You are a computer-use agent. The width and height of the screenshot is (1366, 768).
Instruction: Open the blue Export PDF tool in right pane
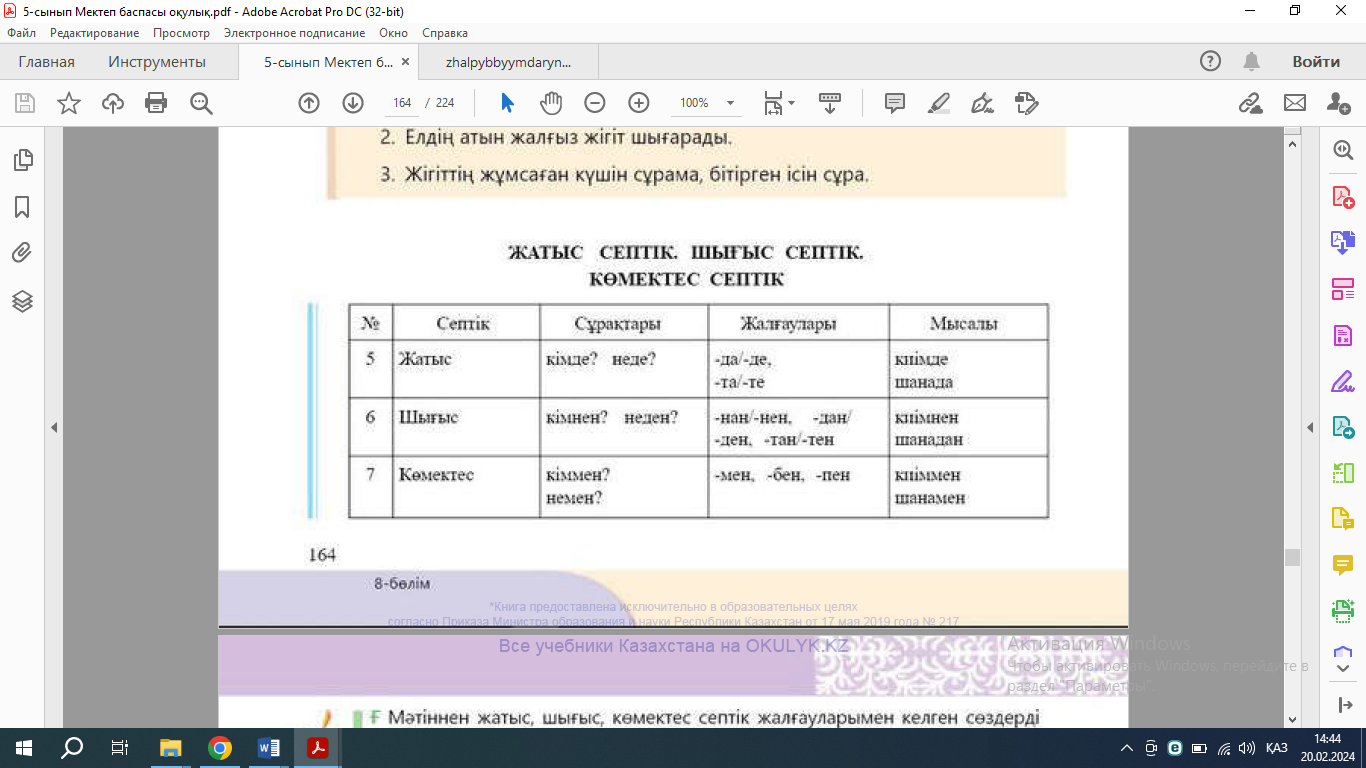click(x=1342, y=243)
